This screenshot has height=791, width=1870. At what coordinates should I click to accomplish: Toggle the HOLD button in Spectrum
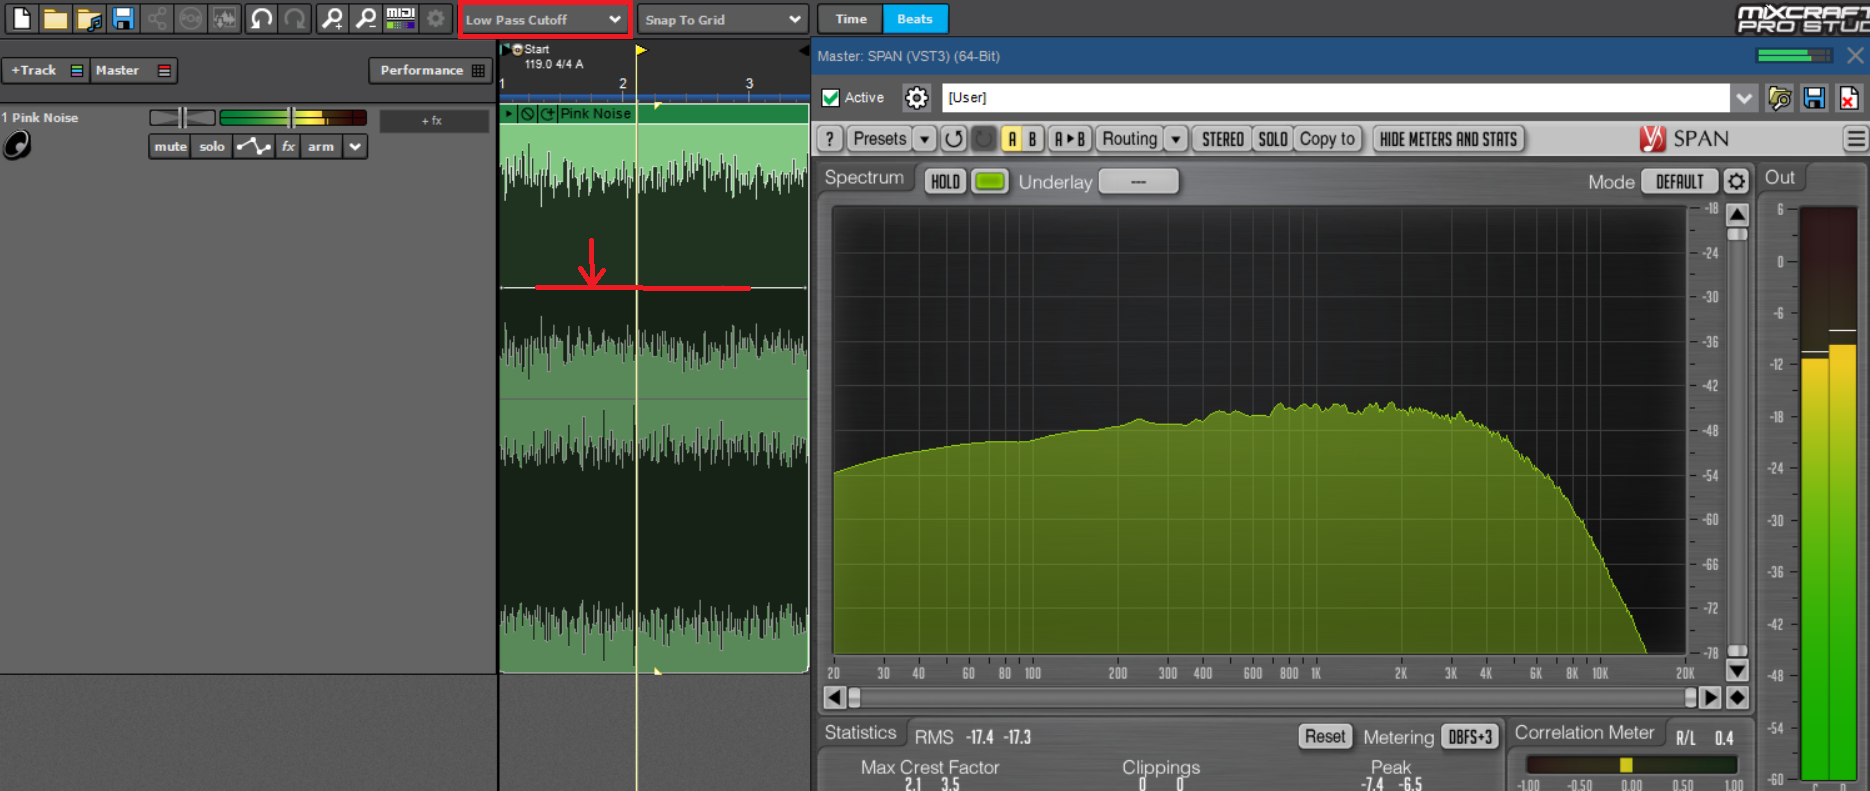coord(945,181)
